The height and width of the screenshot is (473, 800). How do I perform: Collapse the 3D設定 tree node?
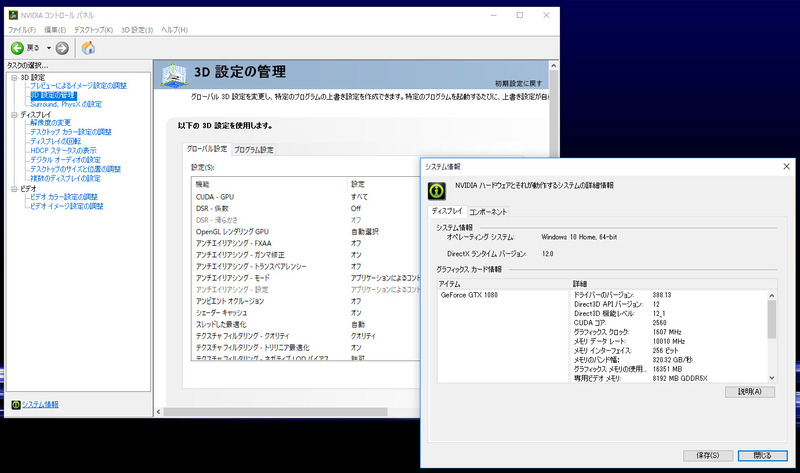[x=14, y=78]
